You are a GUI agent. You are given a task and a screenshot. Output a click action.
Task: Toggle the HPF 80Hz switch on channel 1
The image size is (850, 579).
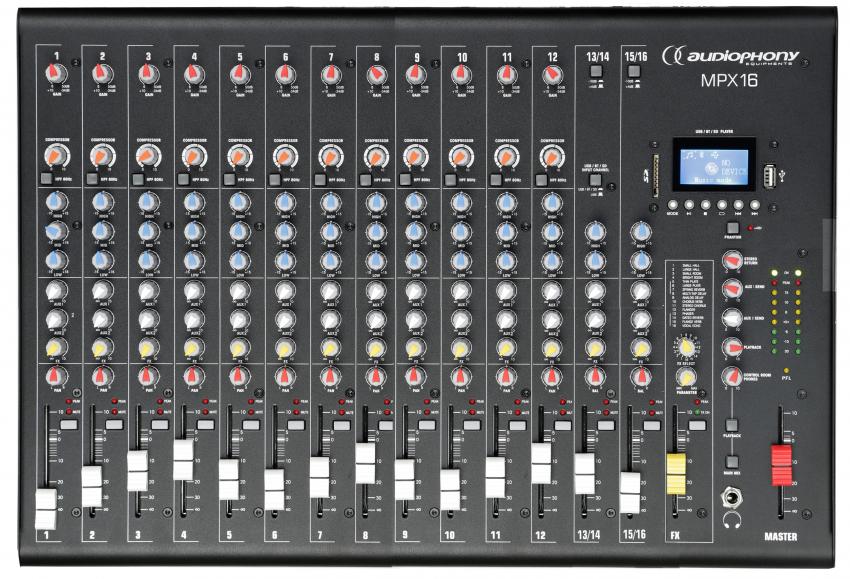(x=46, y=178)
